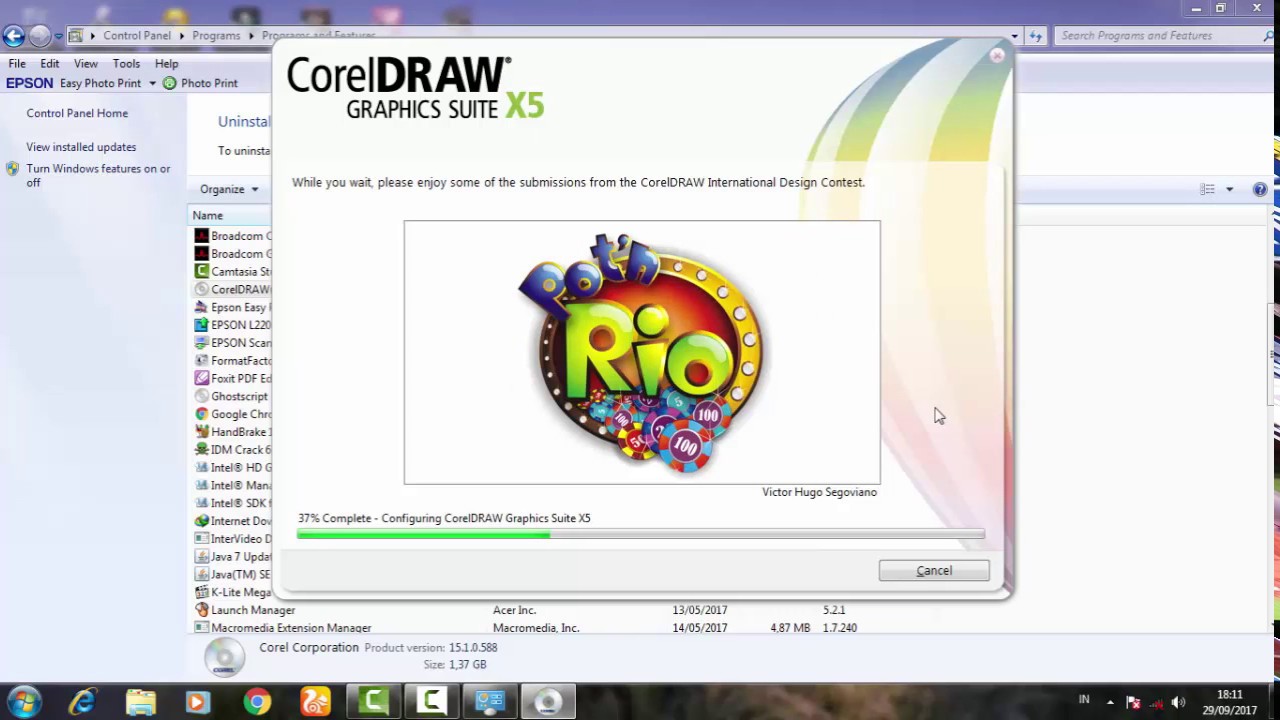The height and width of the screenshot is (720, 1280).
Task: Click the forward navigation arrow
Action: coord(39,36)
